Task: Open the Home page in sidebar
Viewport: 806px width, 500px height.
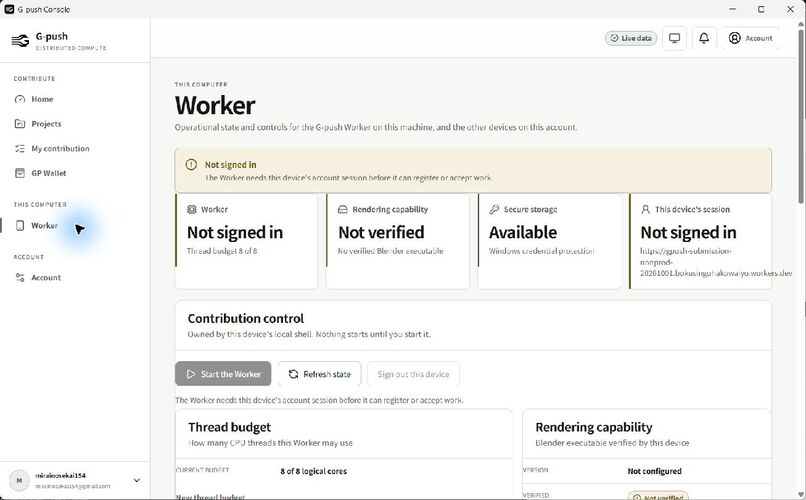Action: click(x=42, y=99)
